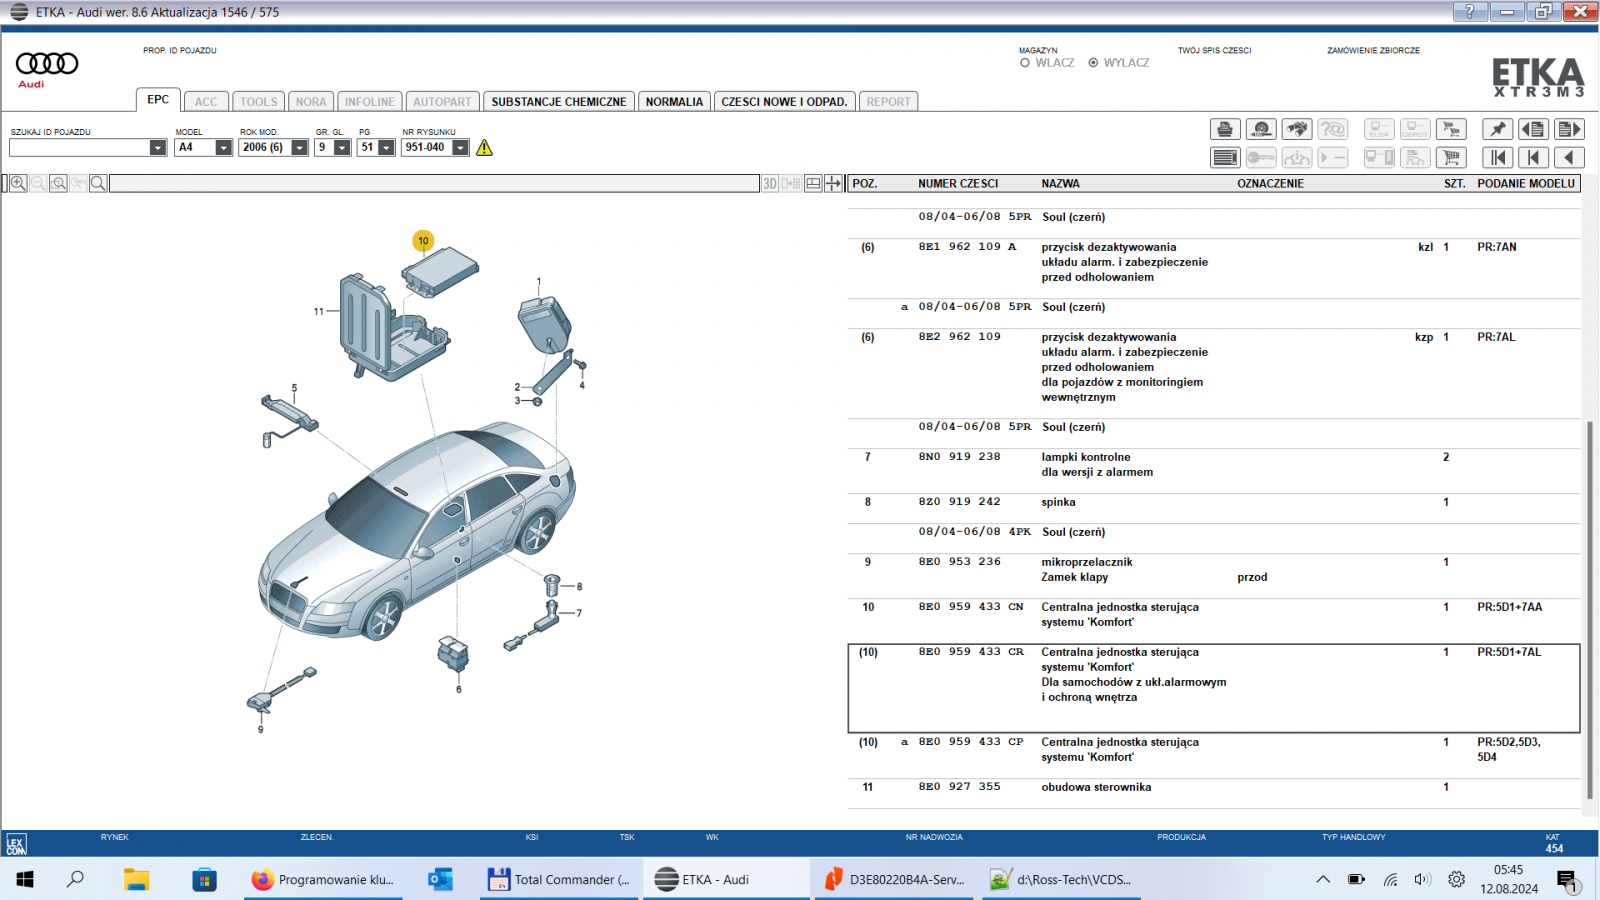
Task: Go to next page document icon
Action: tap(1569, 129)
